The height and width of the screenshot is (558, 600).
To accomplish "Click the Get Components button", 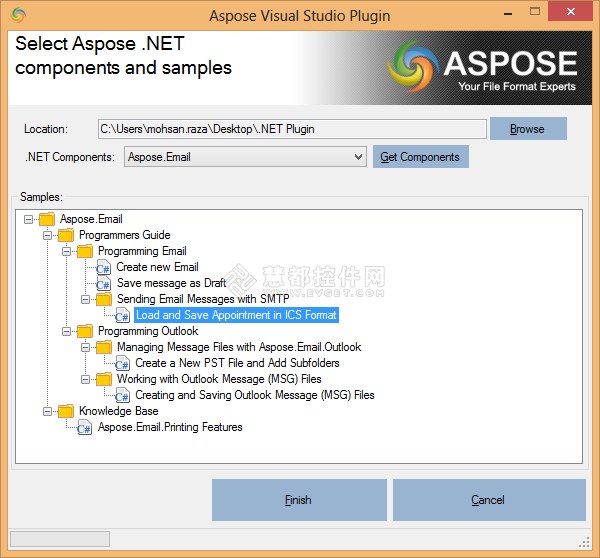I will pyautogui.click(x=421, y=157).
